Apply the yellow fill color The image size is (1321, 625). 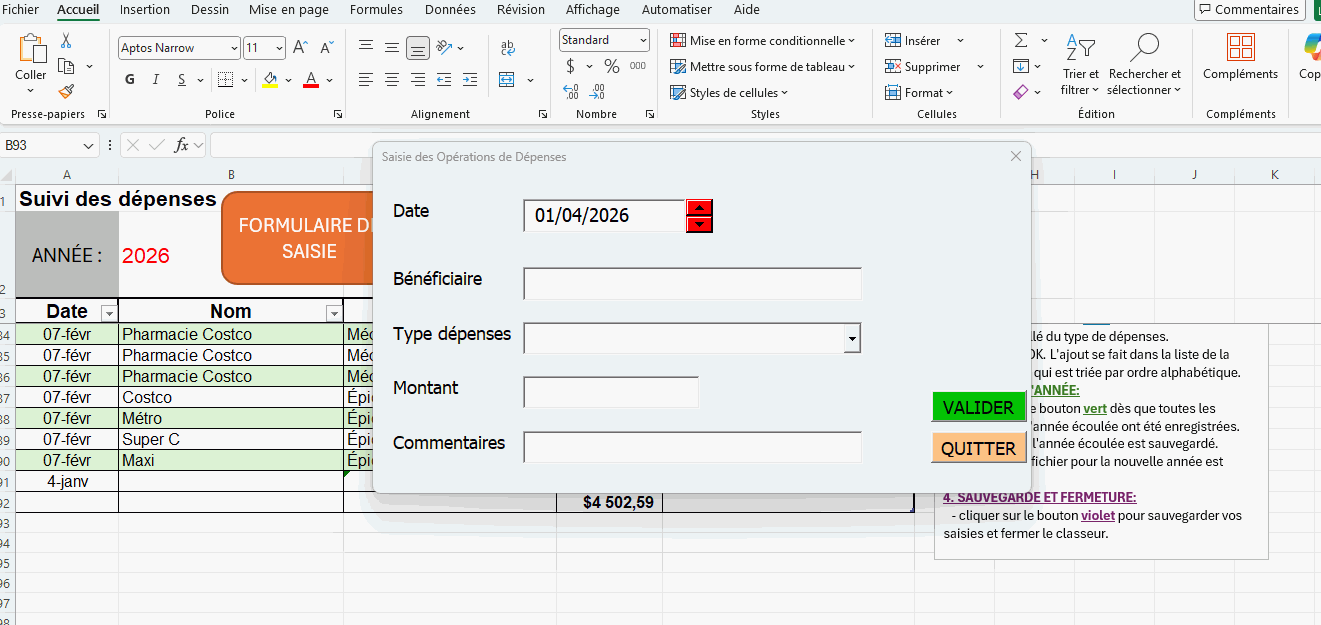tap(270, 80)
